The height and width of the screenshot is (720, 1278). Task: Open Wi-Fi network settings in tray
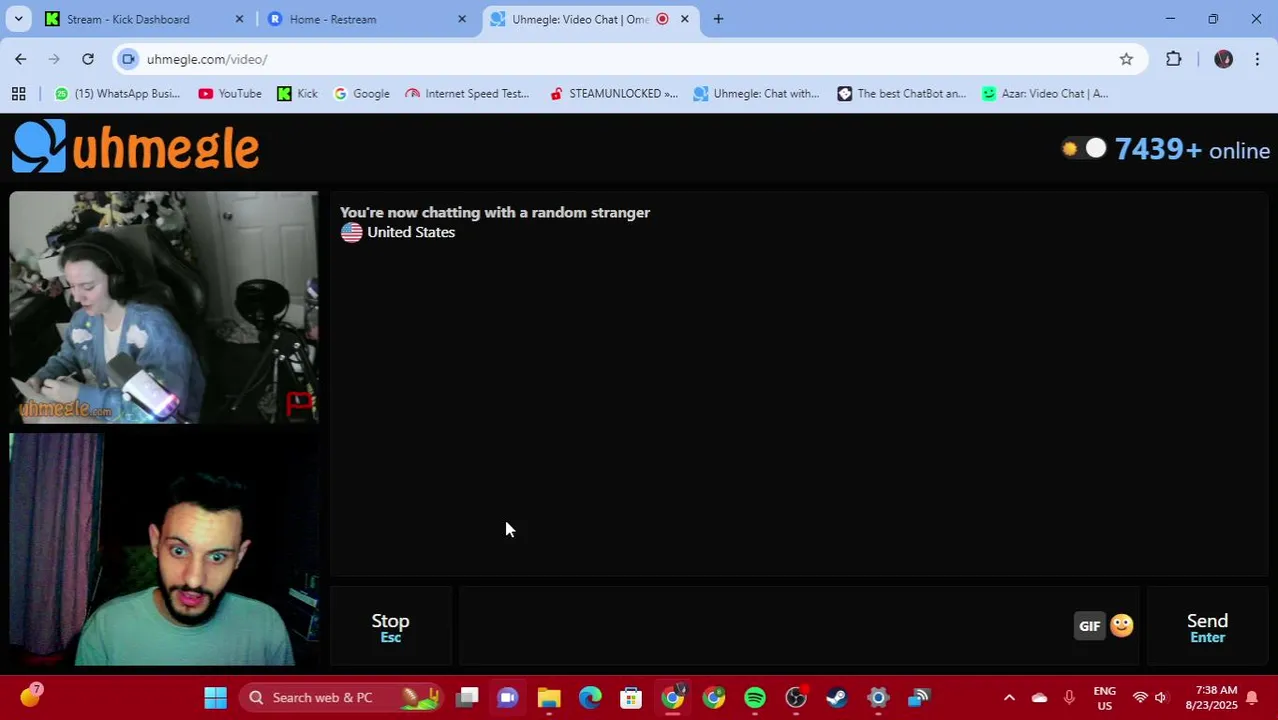pyautogui.click(x=1140, y=697)
